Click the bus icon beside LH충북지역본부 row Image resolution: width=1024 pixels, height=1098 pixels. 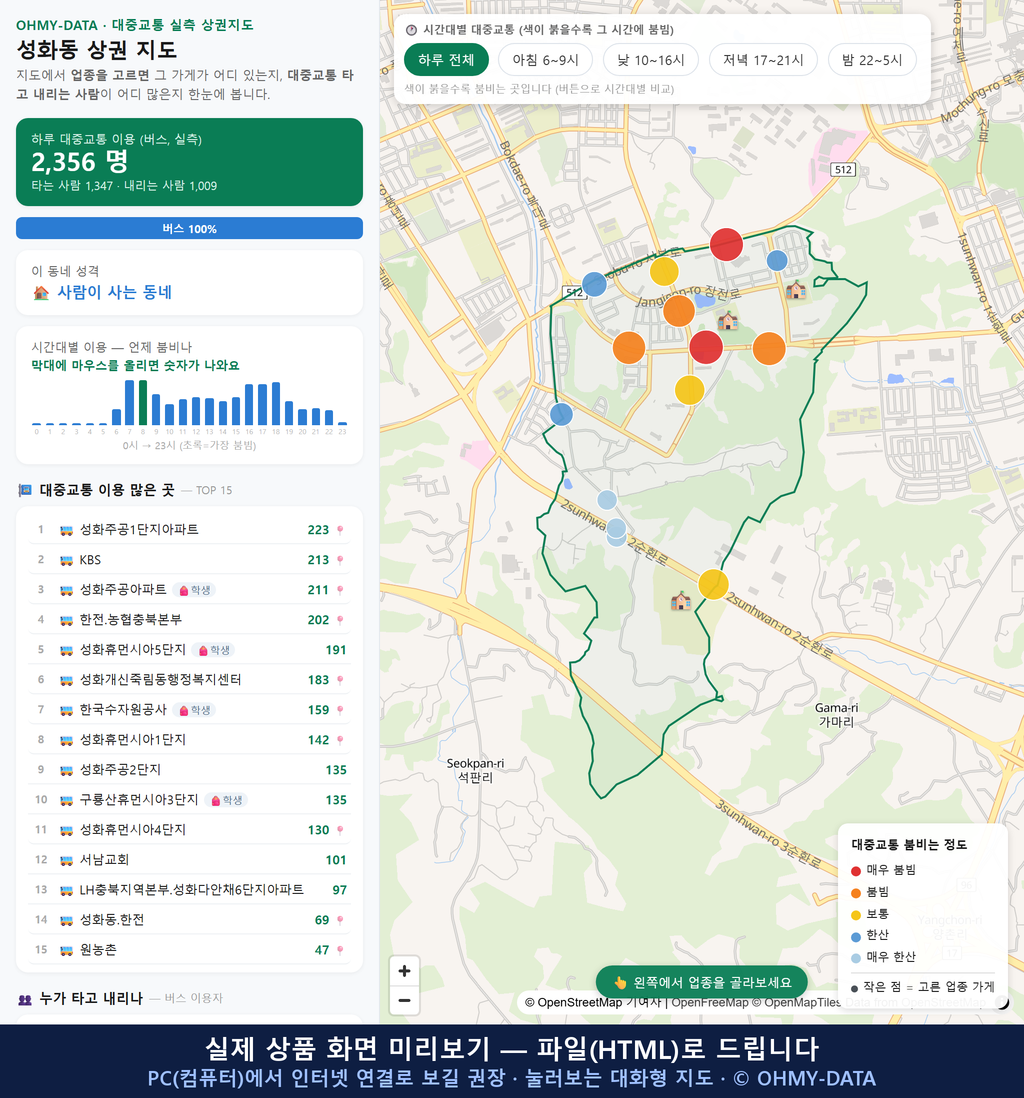(67, 891)
